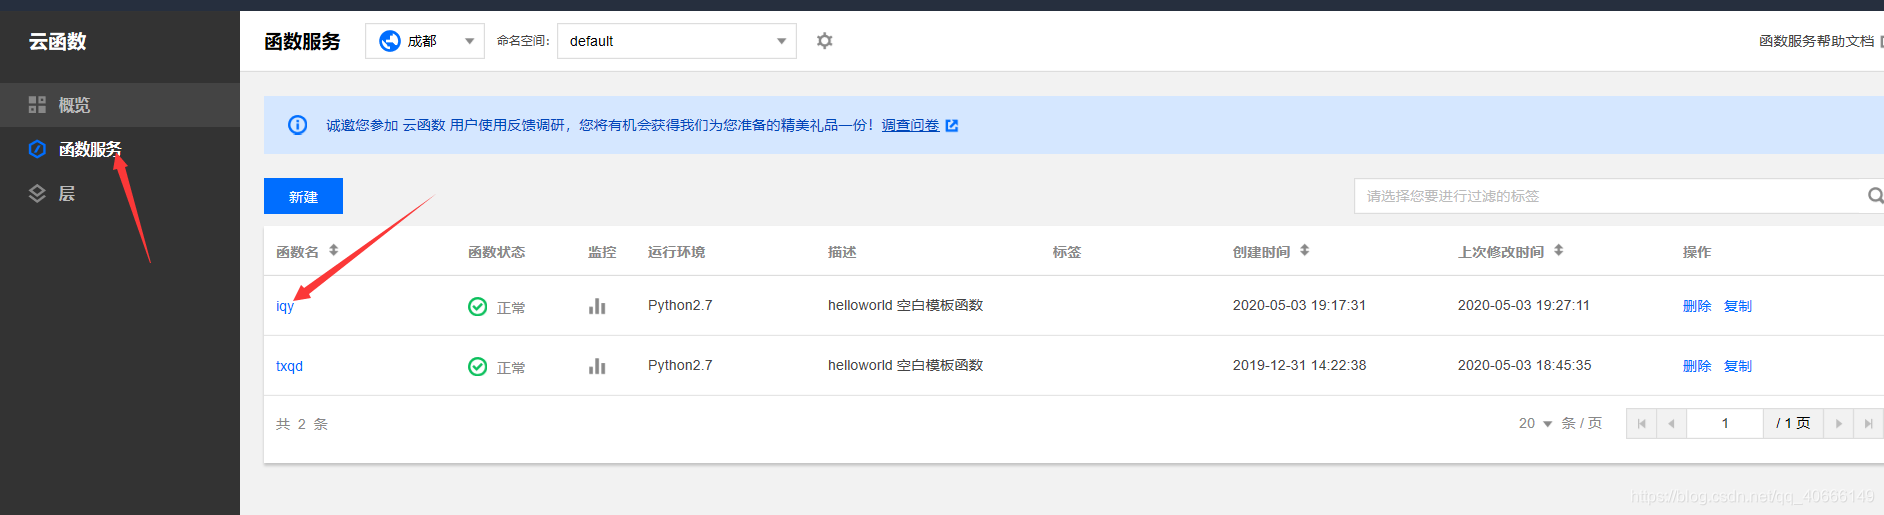
Task: Open the 20 条/页 page size dropdown
Action: pos(1536,423)
